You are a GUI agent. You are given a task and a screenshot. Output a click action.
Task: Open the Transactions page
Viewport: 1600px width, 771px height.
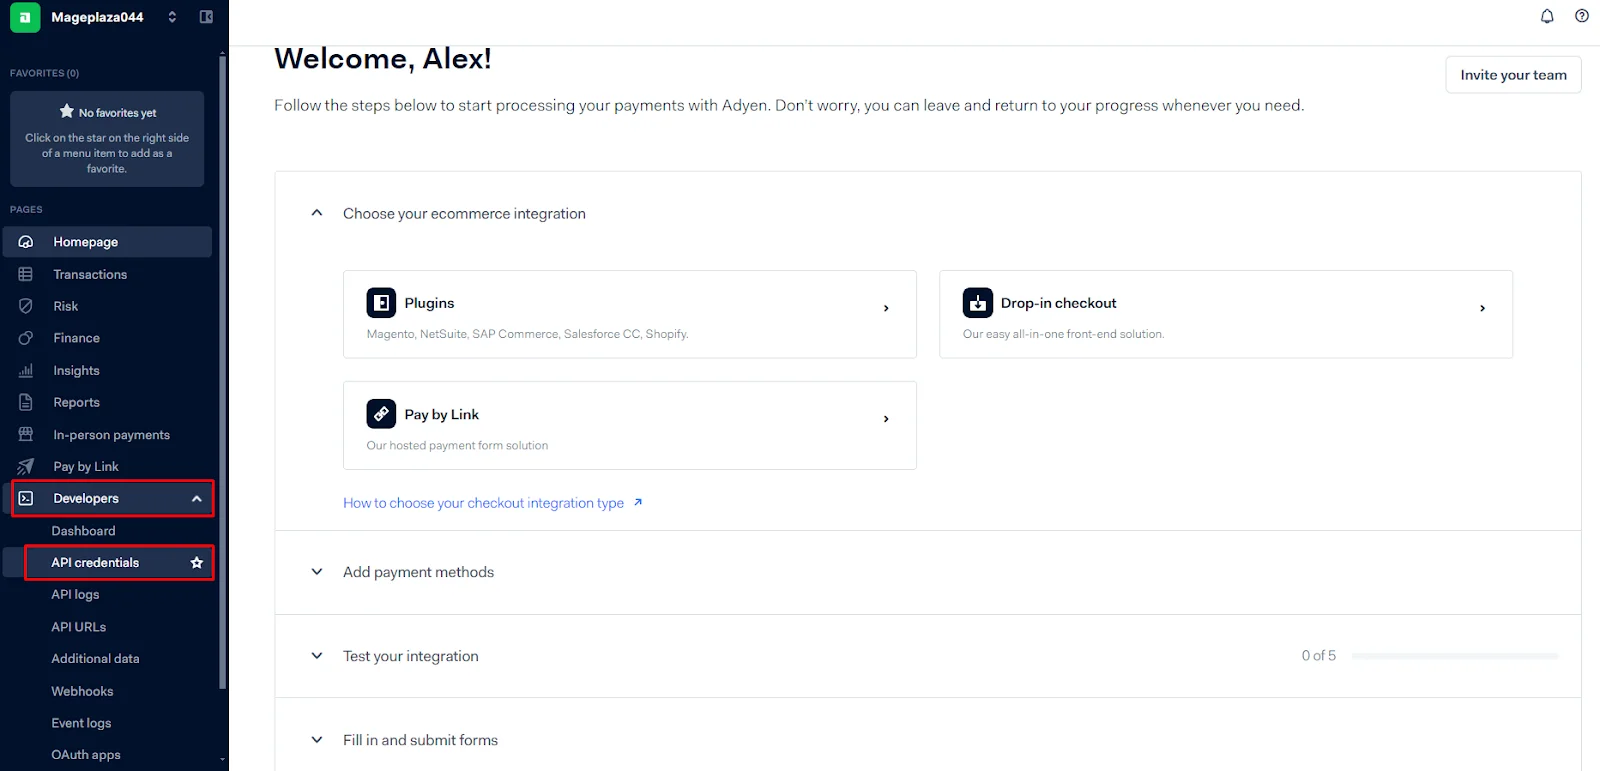click(90, 274)
